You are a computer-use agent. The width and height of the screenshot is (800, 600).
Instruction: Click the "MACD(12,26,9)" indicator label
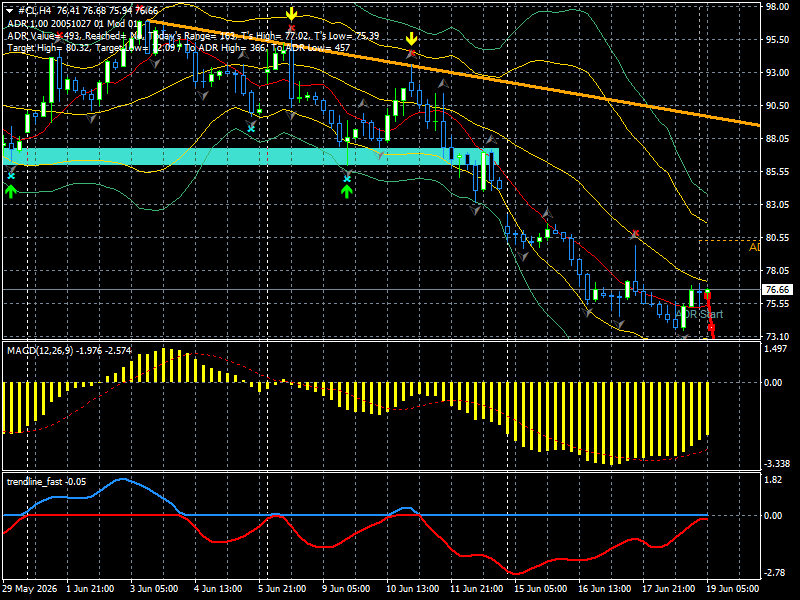tap(40, 351)
